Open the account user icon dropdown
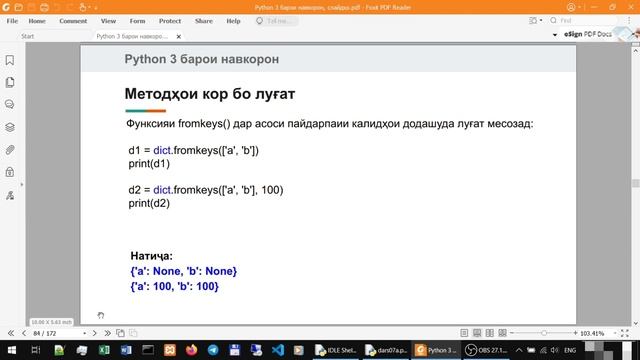The image size is (640, 360). click(x=573, y=7)
